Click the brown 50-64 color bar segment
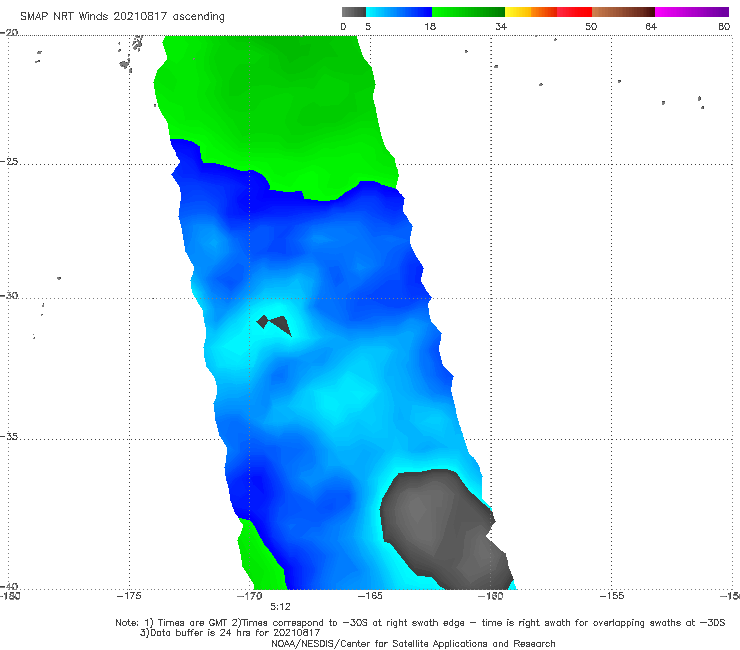Screen dimensions: 740x650 [623, 12]
